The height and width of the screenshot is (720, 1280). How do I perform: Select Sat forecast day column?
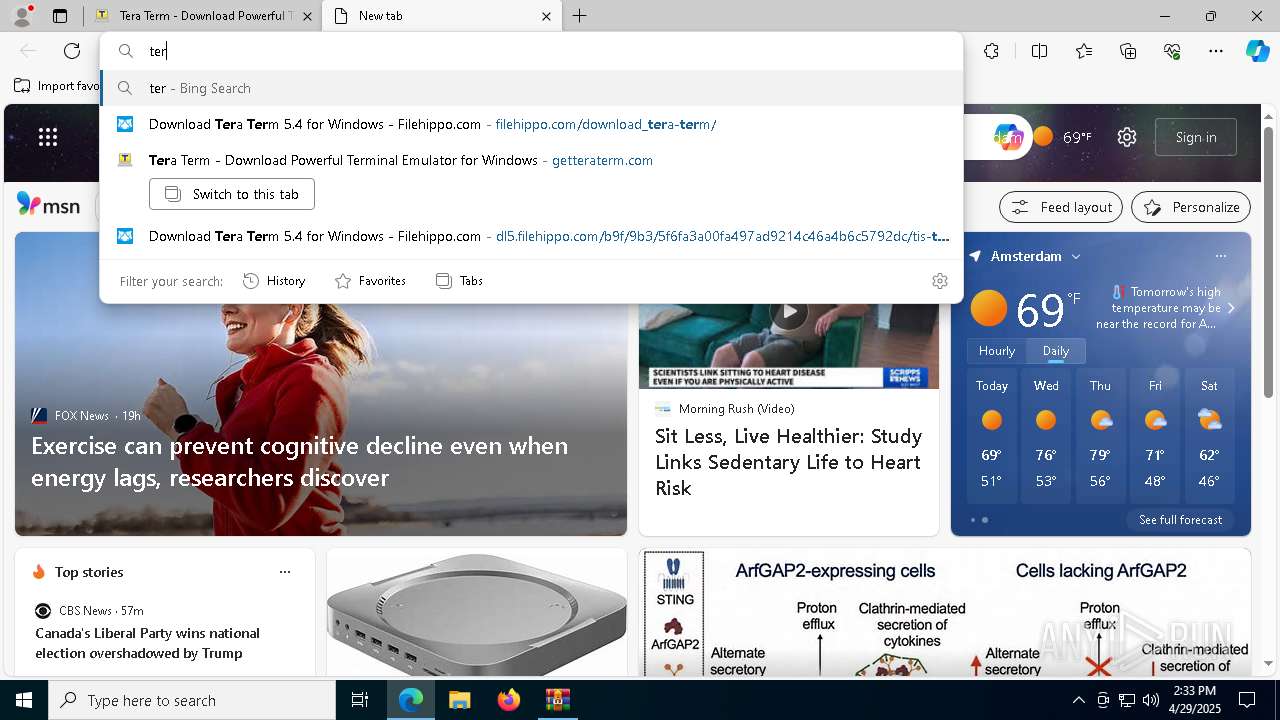coord(1209,438)
